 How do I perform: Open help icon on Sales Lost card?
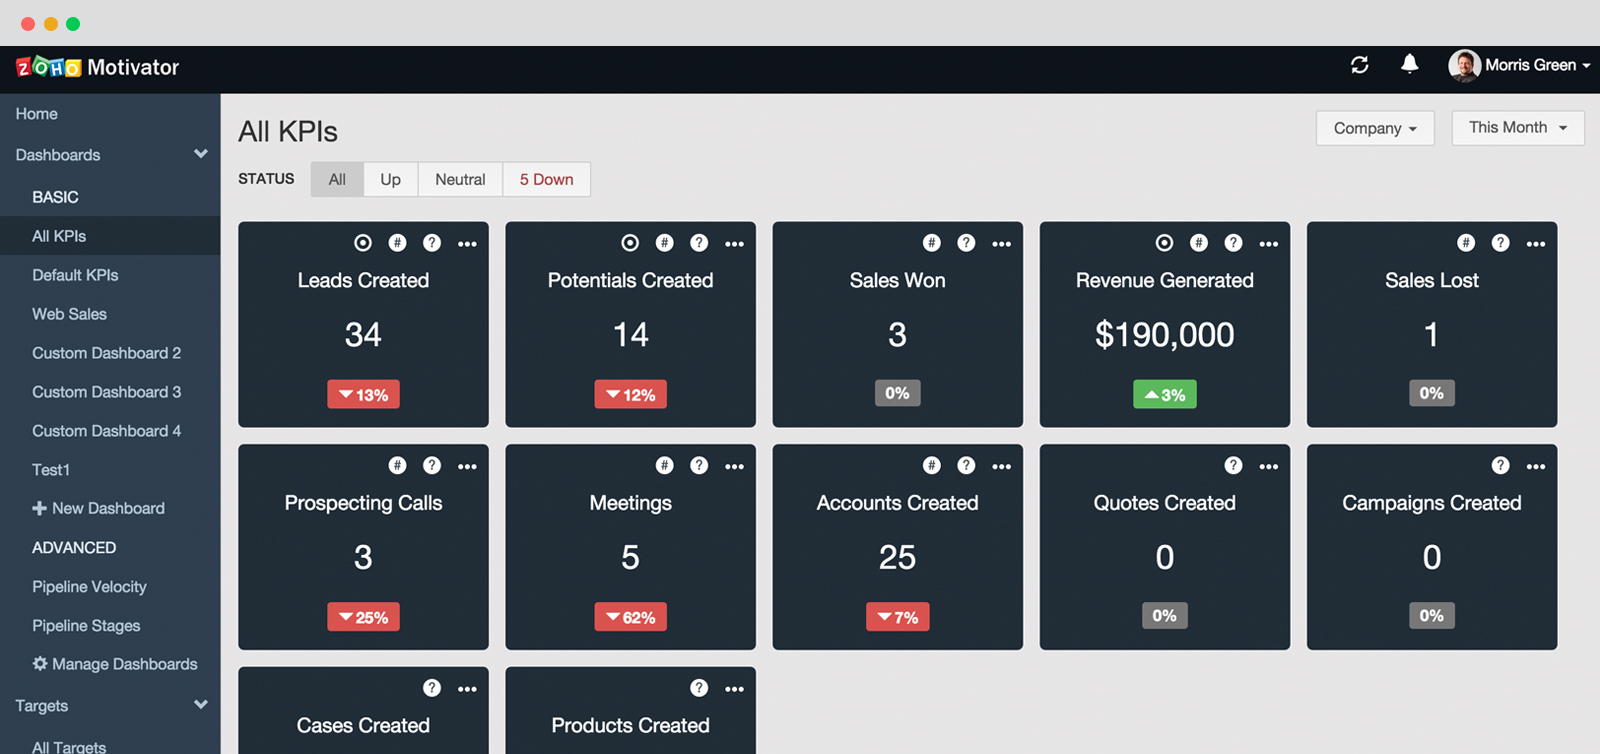tap(1500, 243)
